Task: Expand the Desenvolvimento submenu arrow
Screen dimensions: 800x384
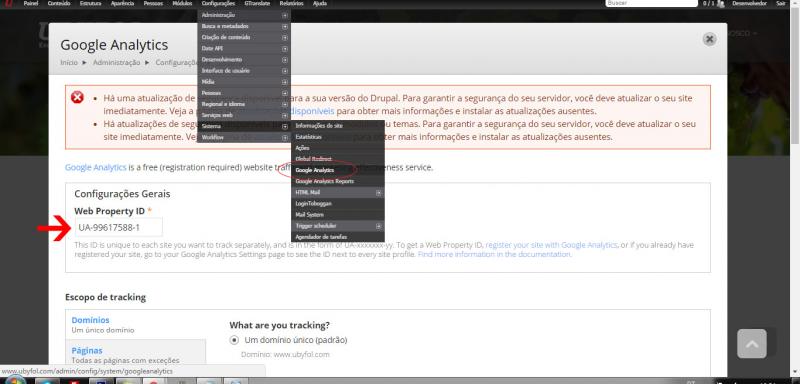Action: 285,60
